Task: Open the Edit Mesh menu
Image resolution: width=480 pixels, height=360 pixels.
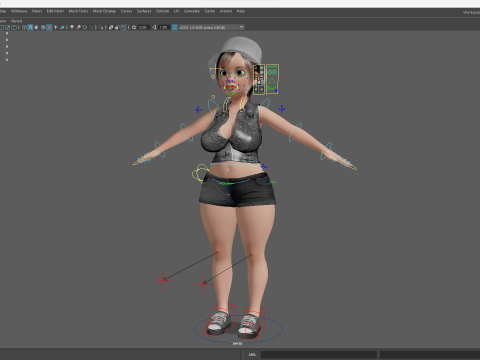Action: (x=55, y=11)
